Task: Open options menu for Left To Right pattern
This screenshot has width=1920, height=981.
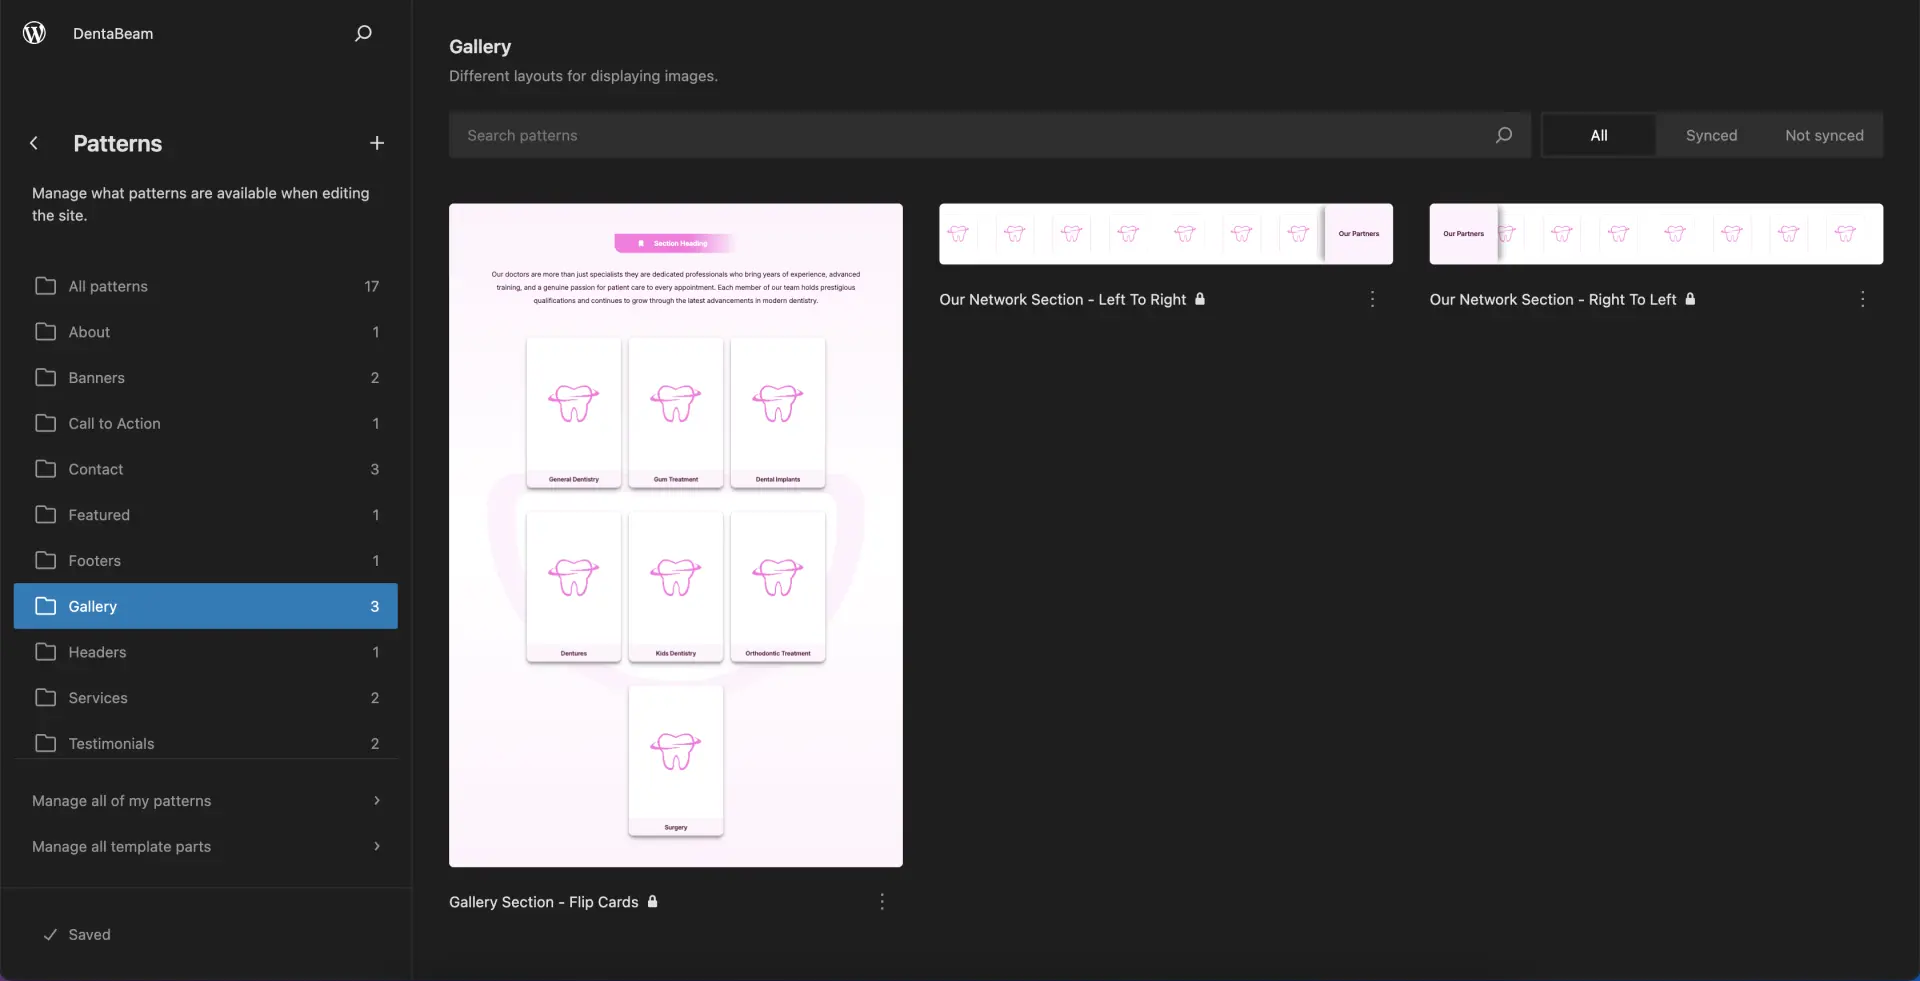Action: 1372,299
